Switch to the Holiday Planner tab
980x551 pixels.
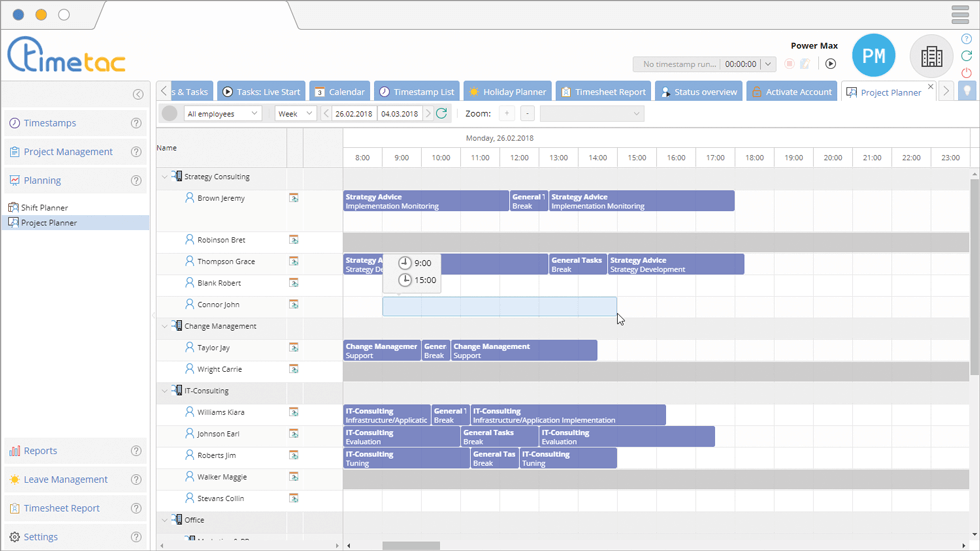pyautogui.click(x=507, y=92)
